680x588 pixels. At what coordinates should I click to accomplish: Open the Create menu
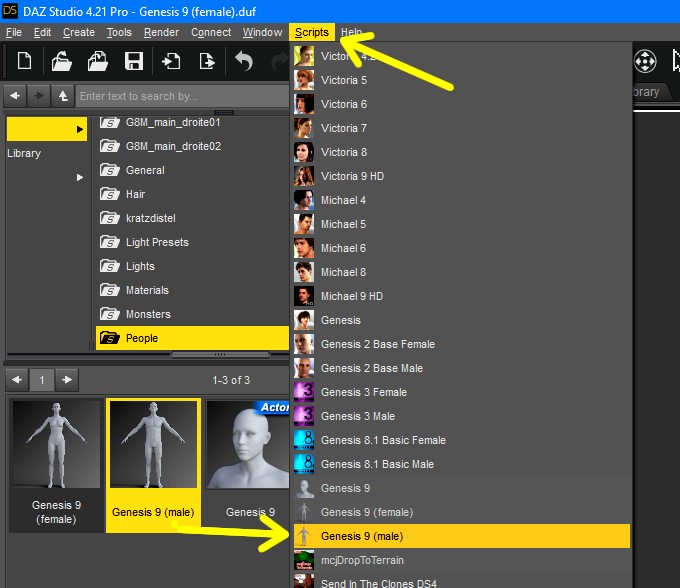[x=78, y=33]
